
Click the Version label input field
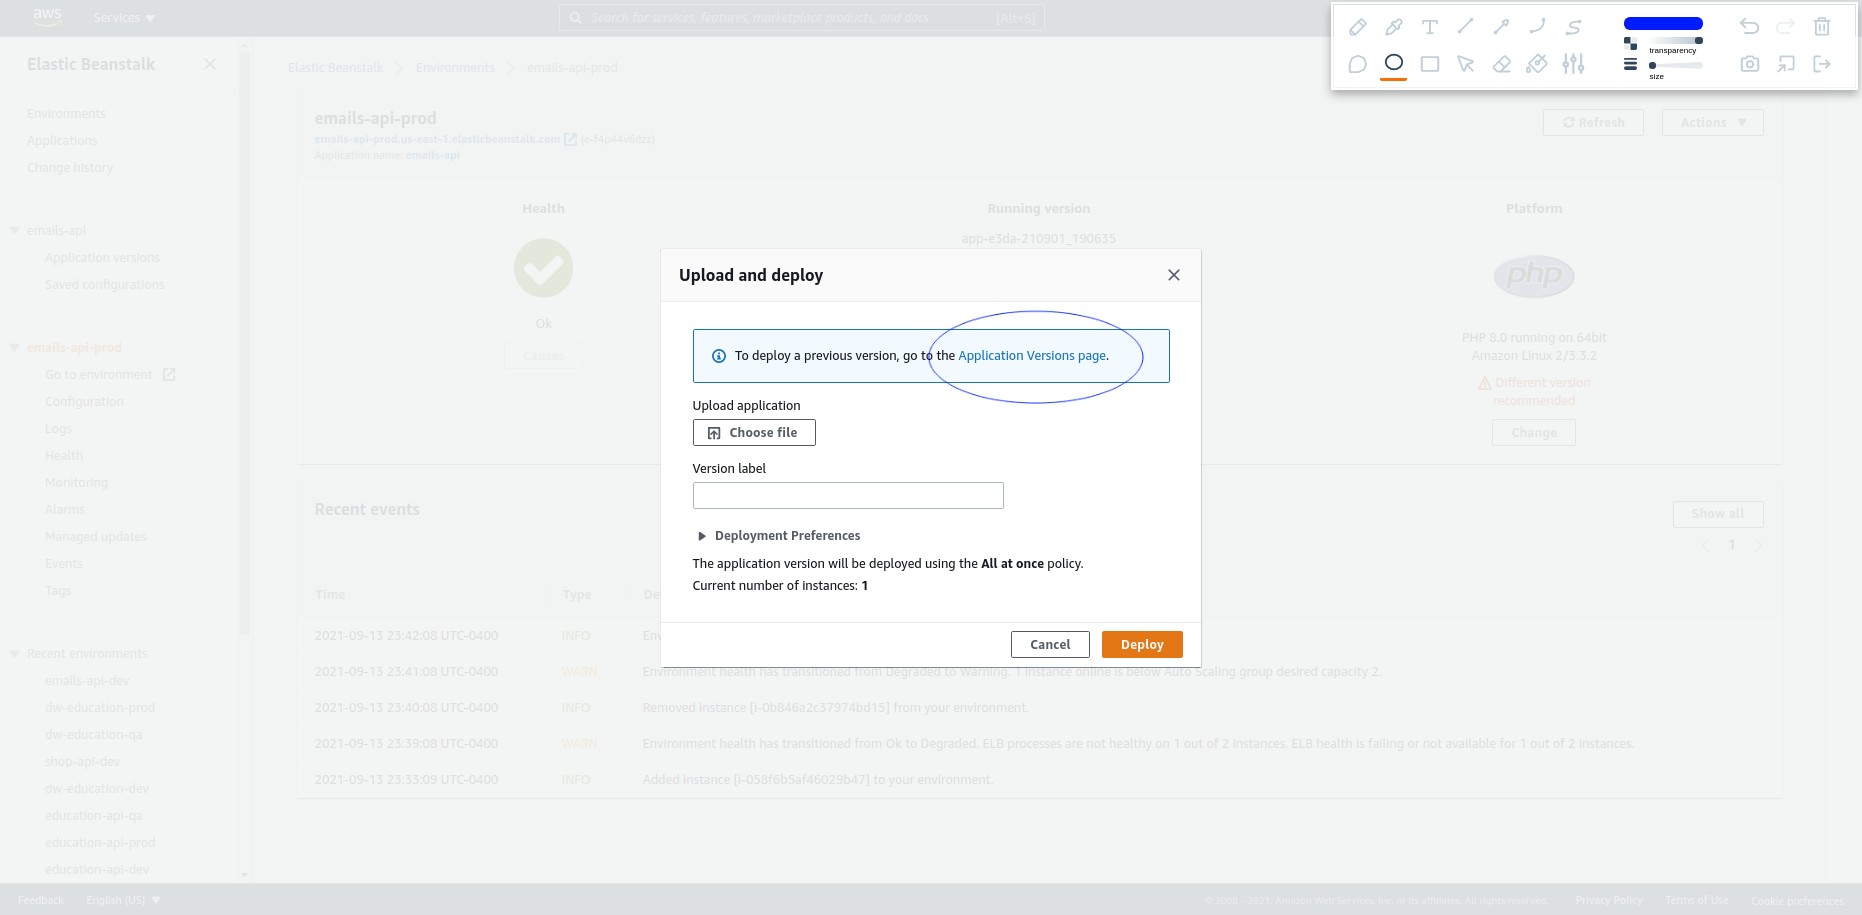click(848, 496)
